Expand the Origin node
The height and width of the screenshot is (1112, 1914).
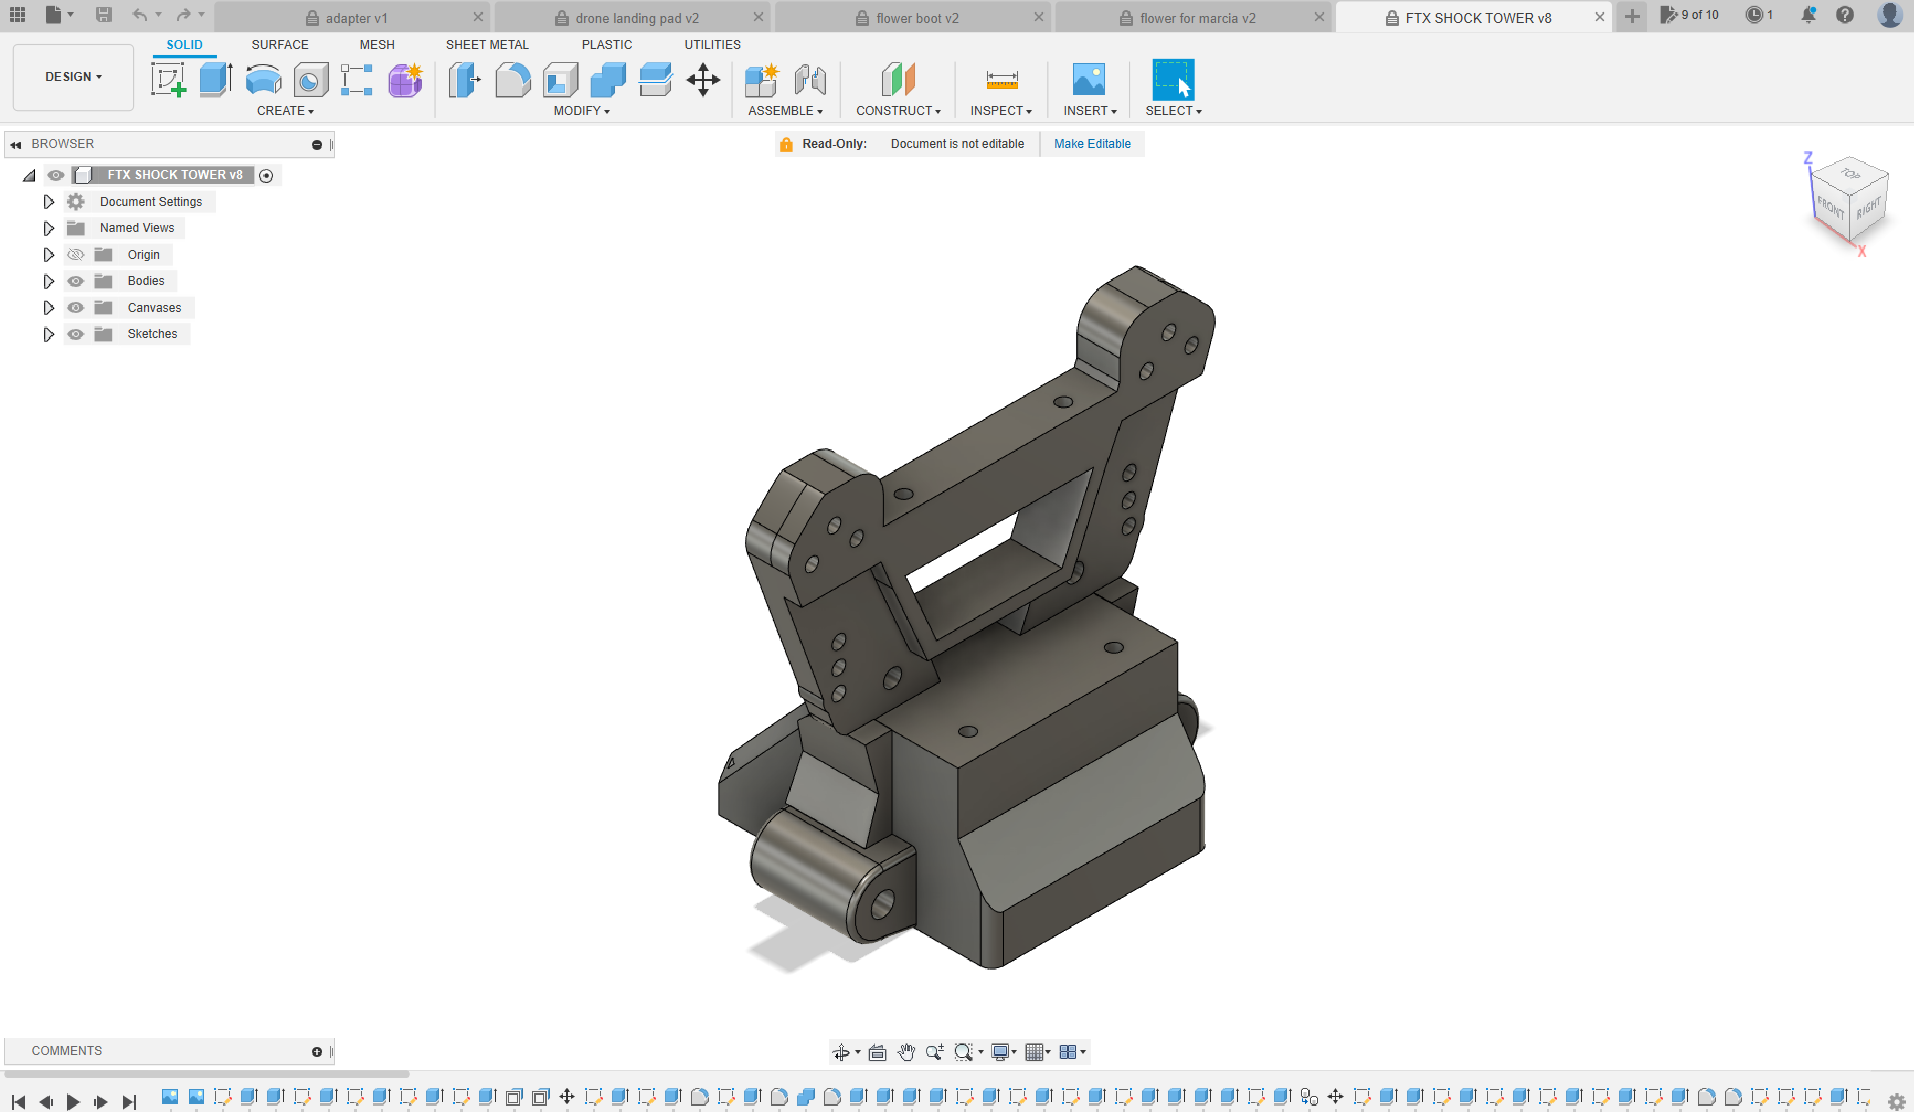pos(48,255)
